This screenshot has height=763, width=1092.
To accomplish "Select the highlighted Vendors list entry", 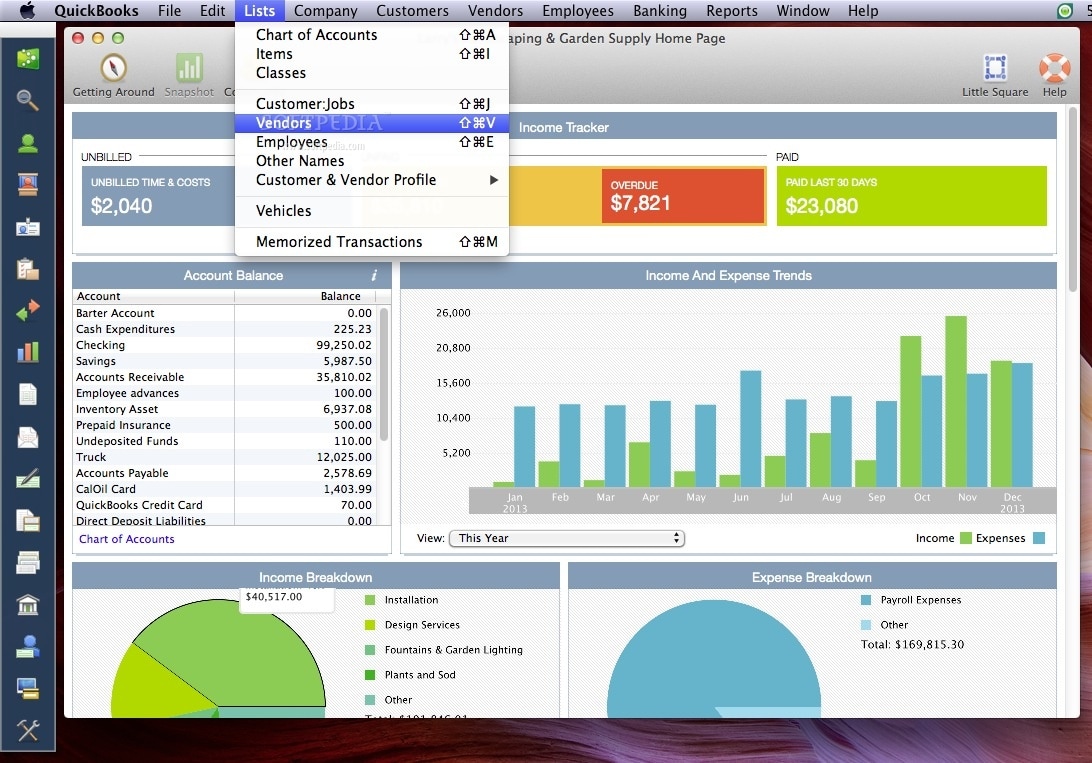I will click(x=372, y=123).
